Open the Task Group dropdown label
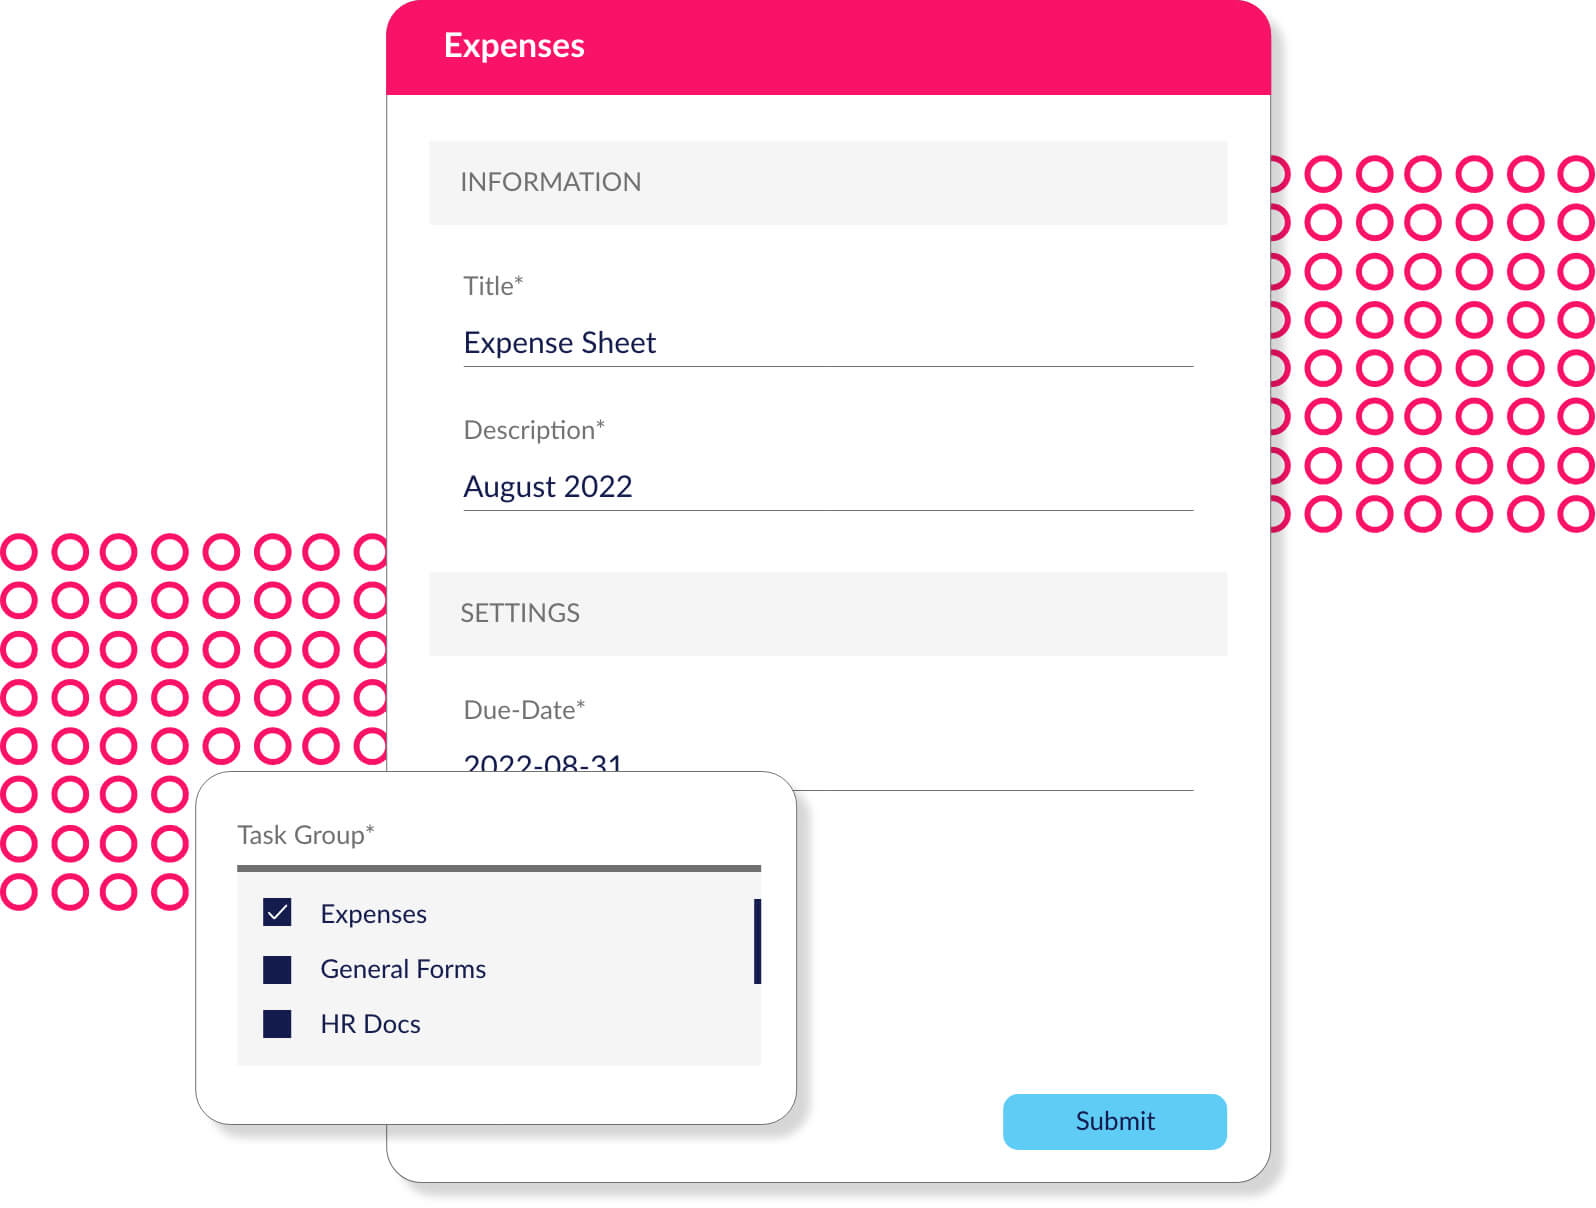This screenshot has width=1596, height=1208. click(x=306, y=835)
